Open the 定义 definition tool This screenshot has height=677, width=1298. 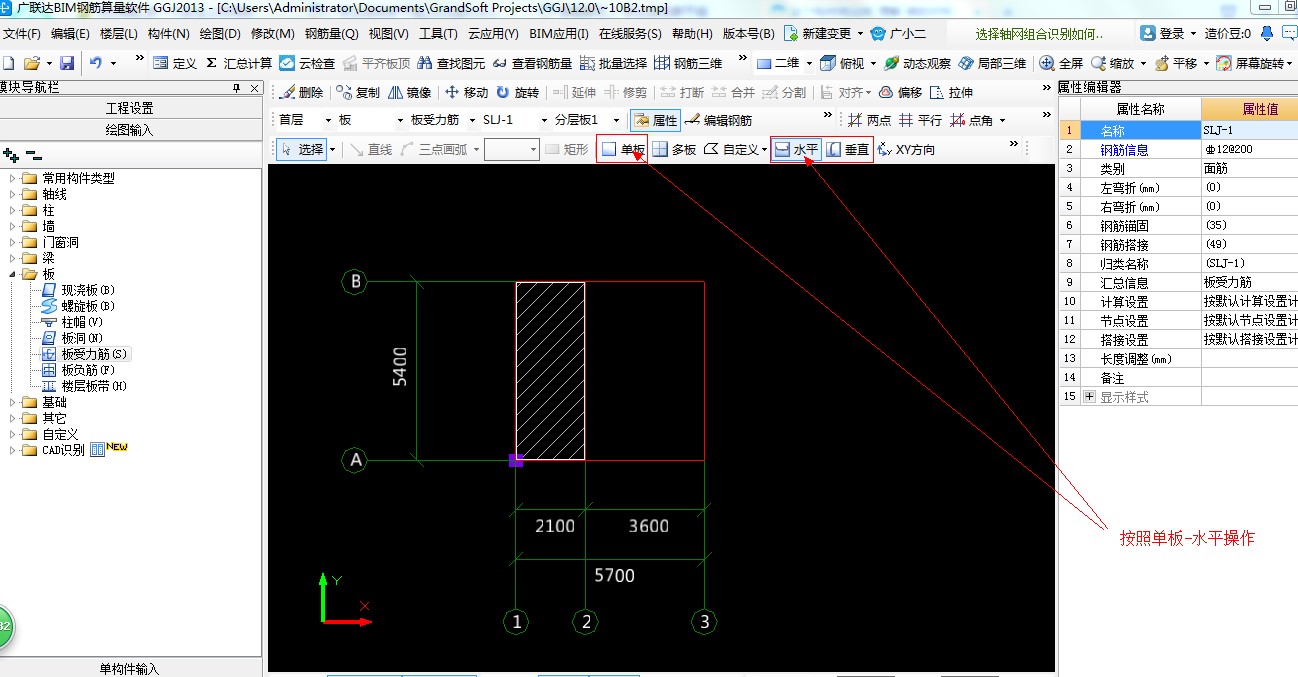(x=175, y=63)
